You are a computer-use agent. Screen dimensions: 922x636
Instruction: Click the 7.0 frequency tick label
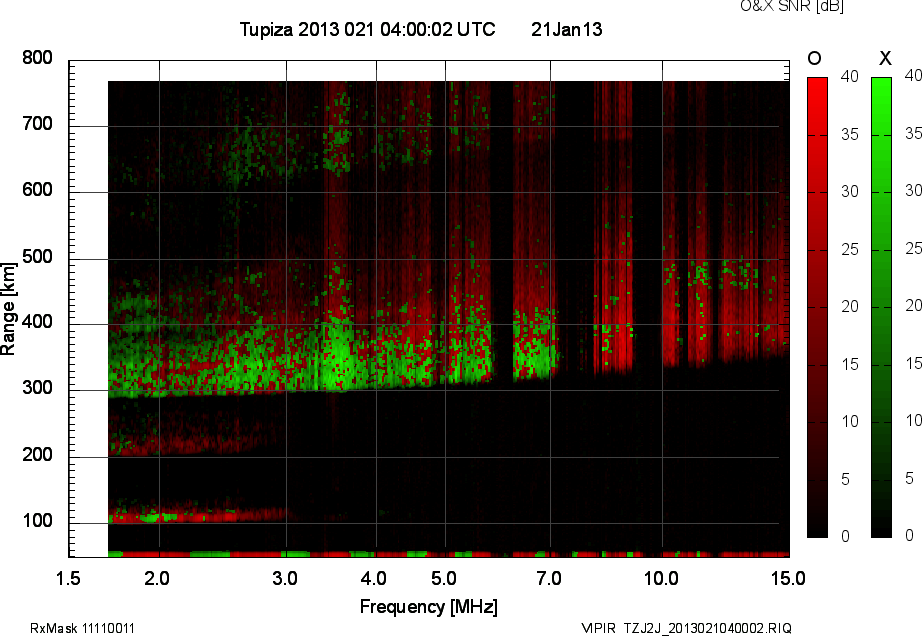pos(549,579)
